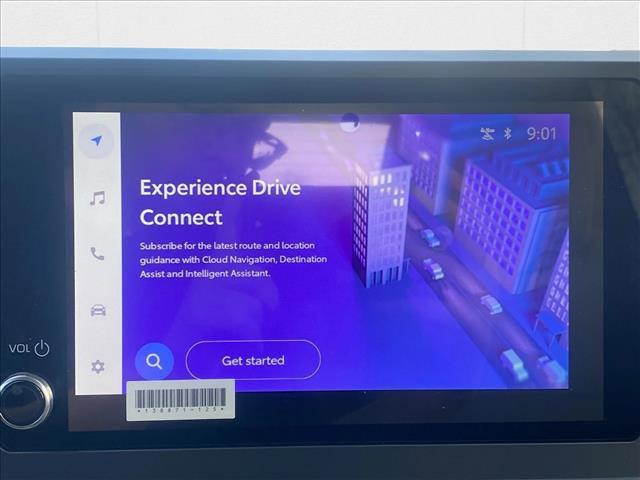The width and height of the screenshot is (640, 480).
Task: Open the Music note audio menu
Action: click(x=97, y=198)
